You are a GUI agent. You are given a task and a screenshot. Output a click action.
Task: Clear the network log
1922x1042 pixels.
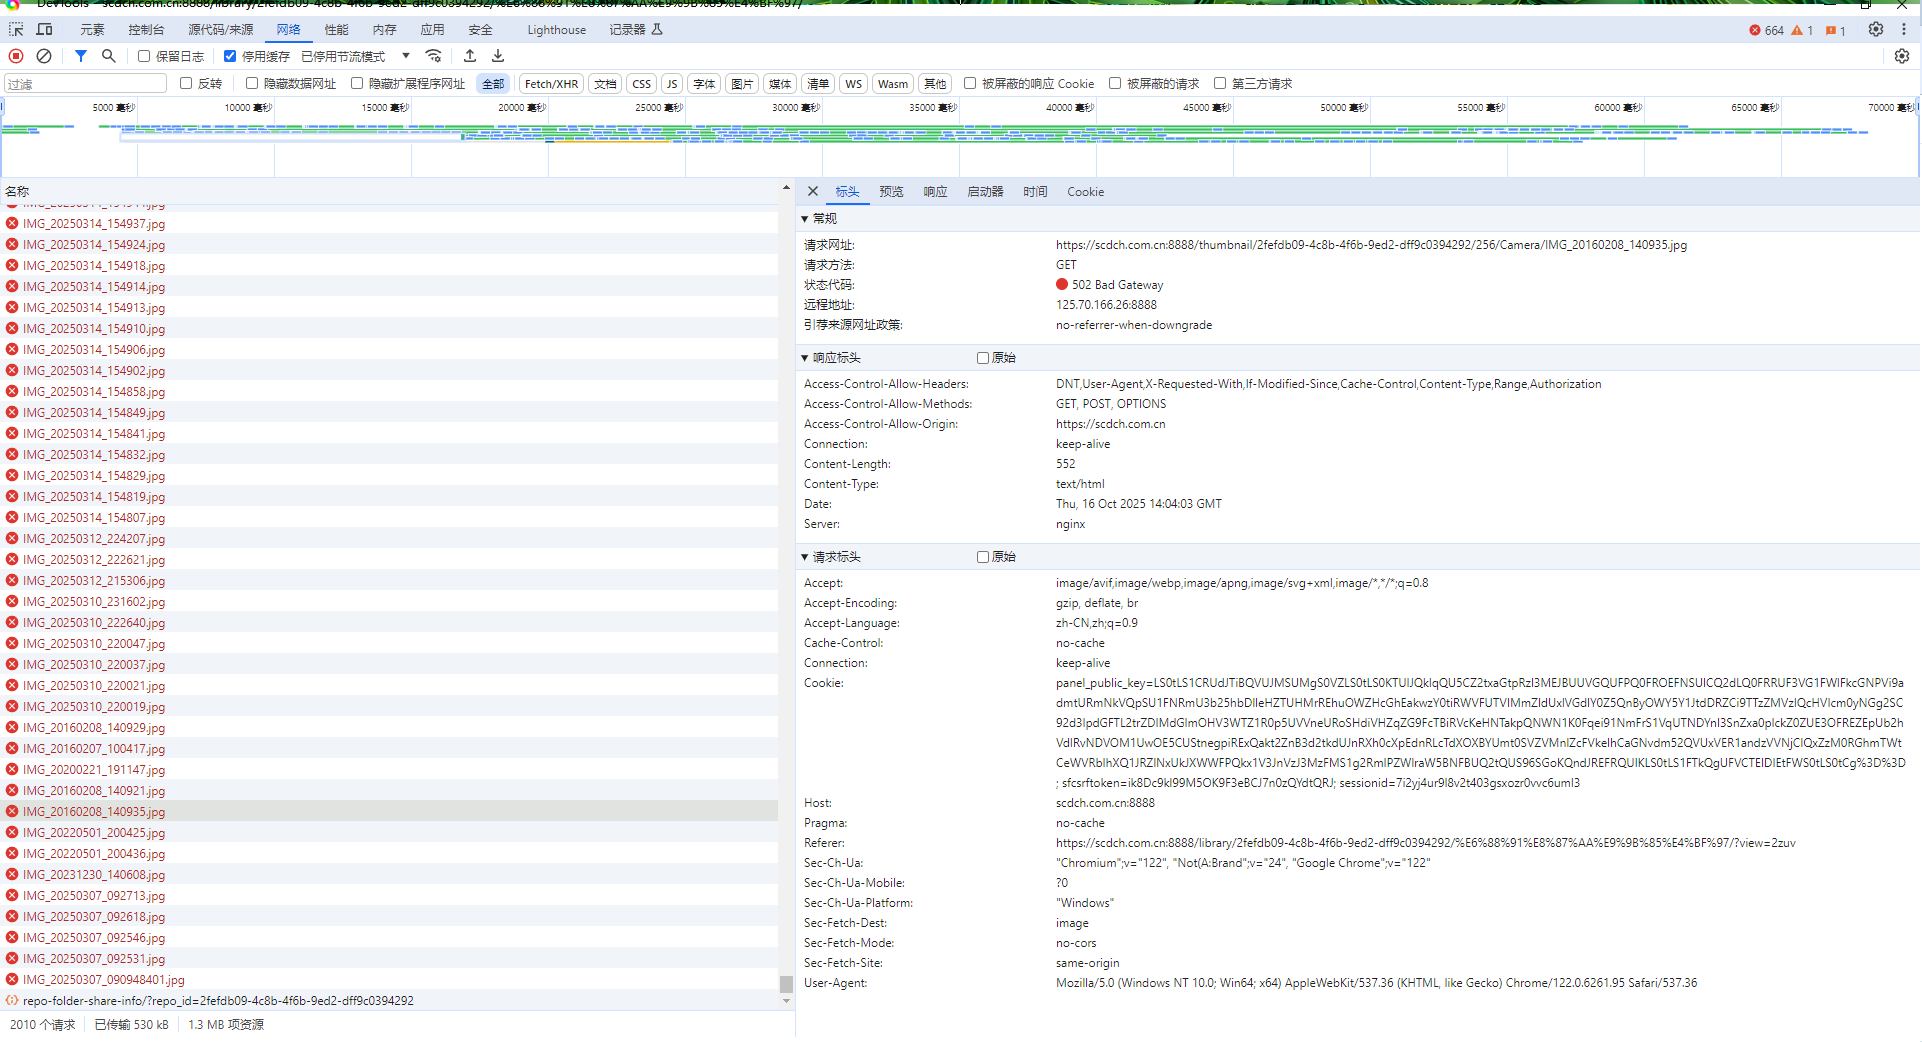tap(44, 56)
